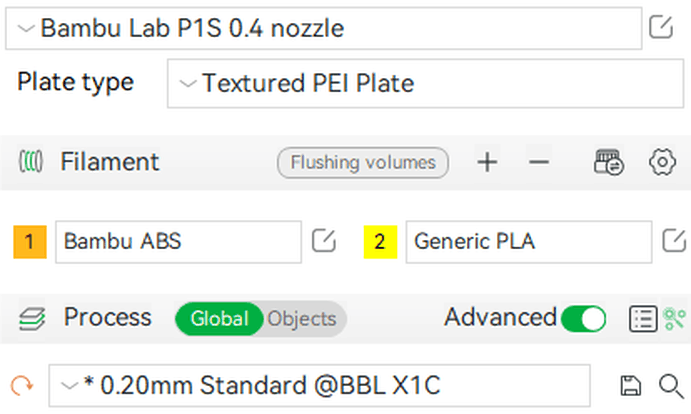Edit the Bambu ABS filament preset
Image resolution: width=691 pixels, height=414 pixels.
323,241
